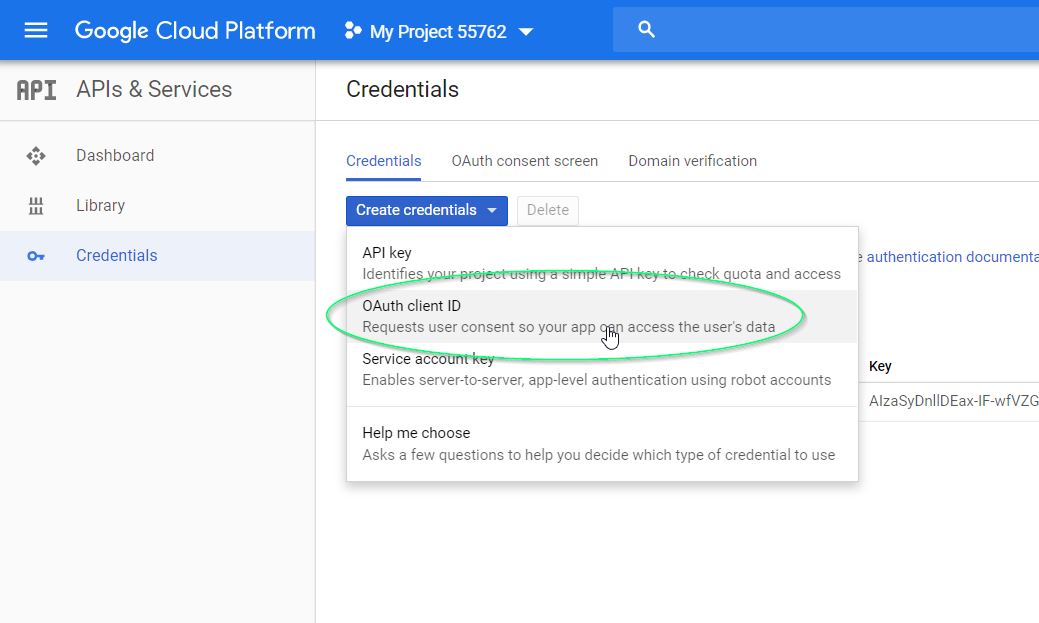Choose API key from the dropdown
This screenshot has width=1039, height=623.
[602, 263]
